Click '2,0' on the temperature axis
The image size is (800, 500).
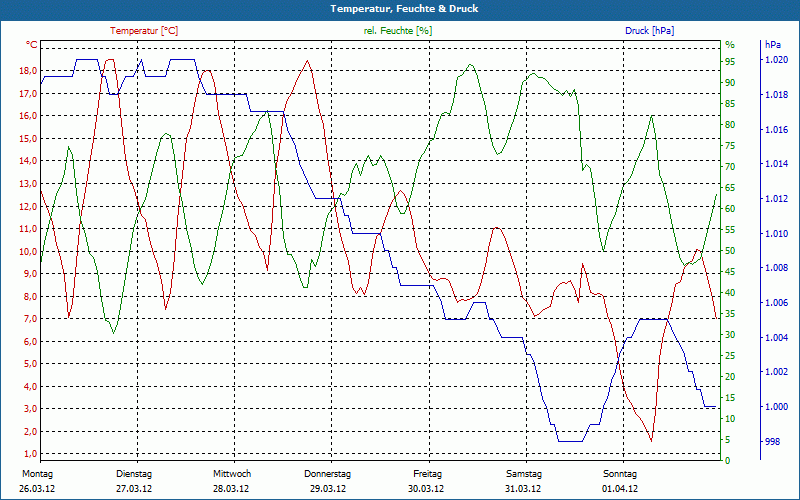click(31, 431)
